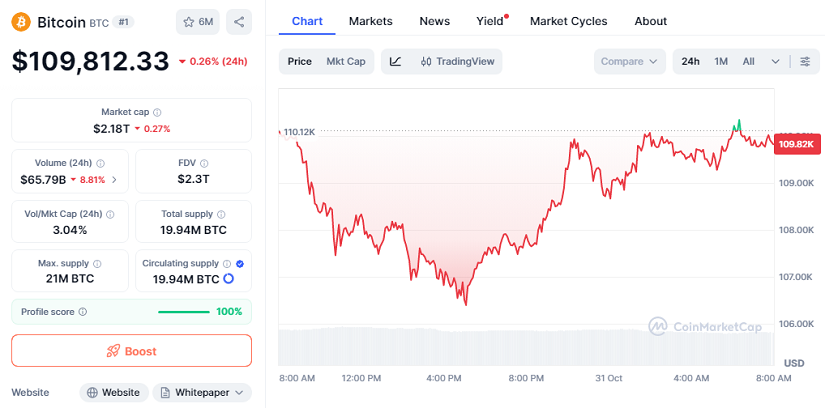Switch to TradingView chart mode
The width and height of the screenshot is (825, 408).
[x=458, y=62]
